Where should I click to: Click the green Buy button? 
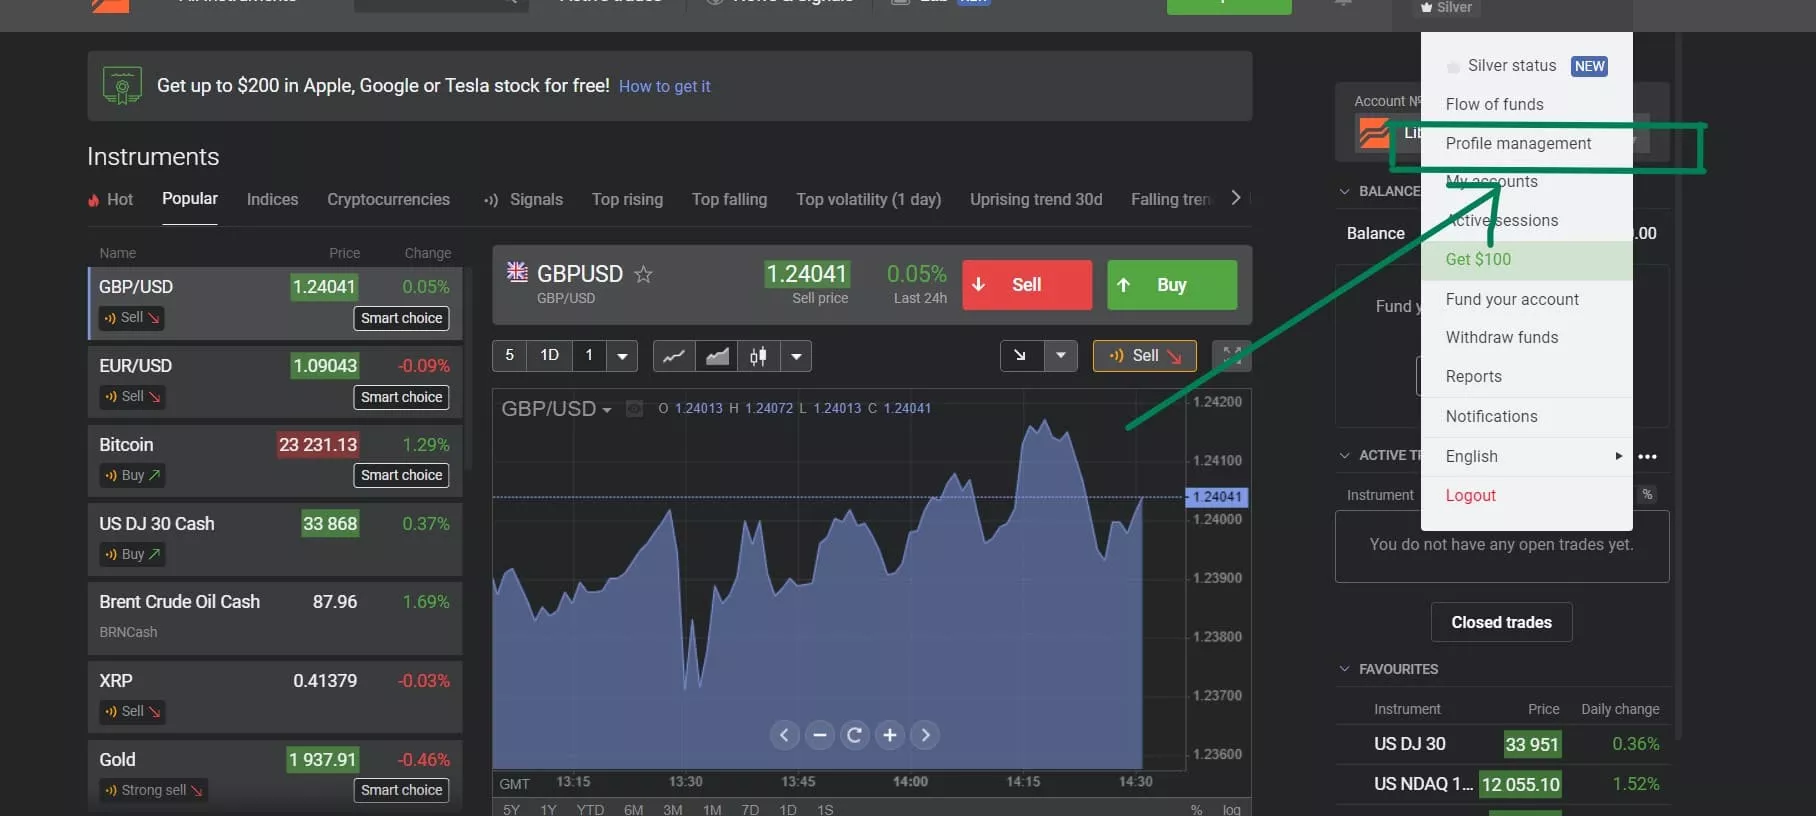[x=1172, y=285]
